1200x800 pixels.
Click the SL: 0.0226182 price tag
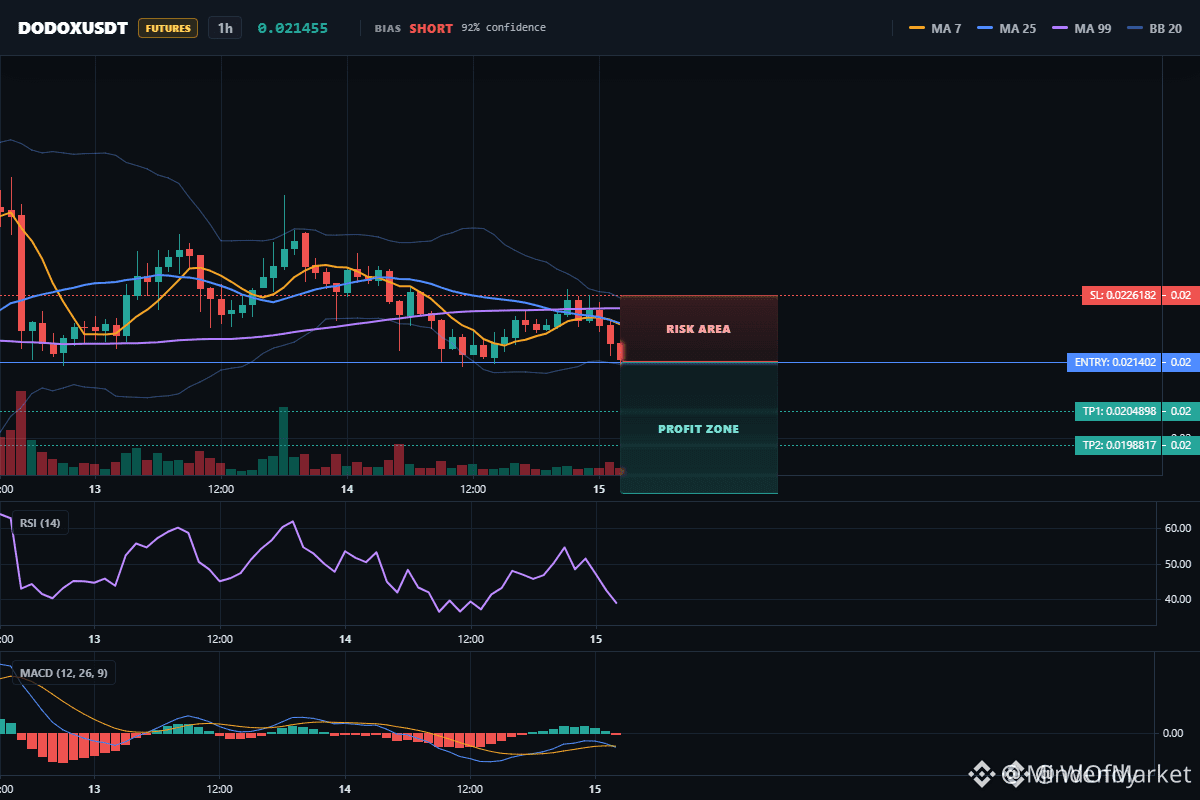pyautogui.click(x=1123, y=295)
